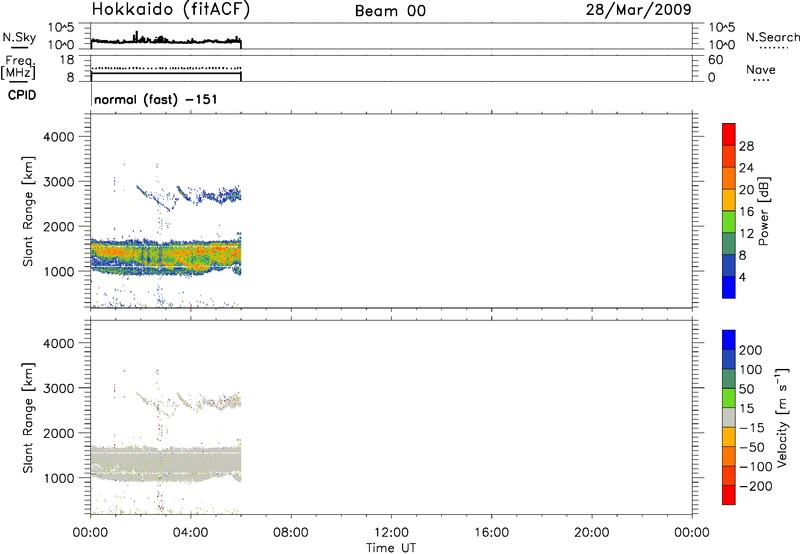
Task: Click the blue top swatch of Velocity colorbar
Action: [729, 340]
